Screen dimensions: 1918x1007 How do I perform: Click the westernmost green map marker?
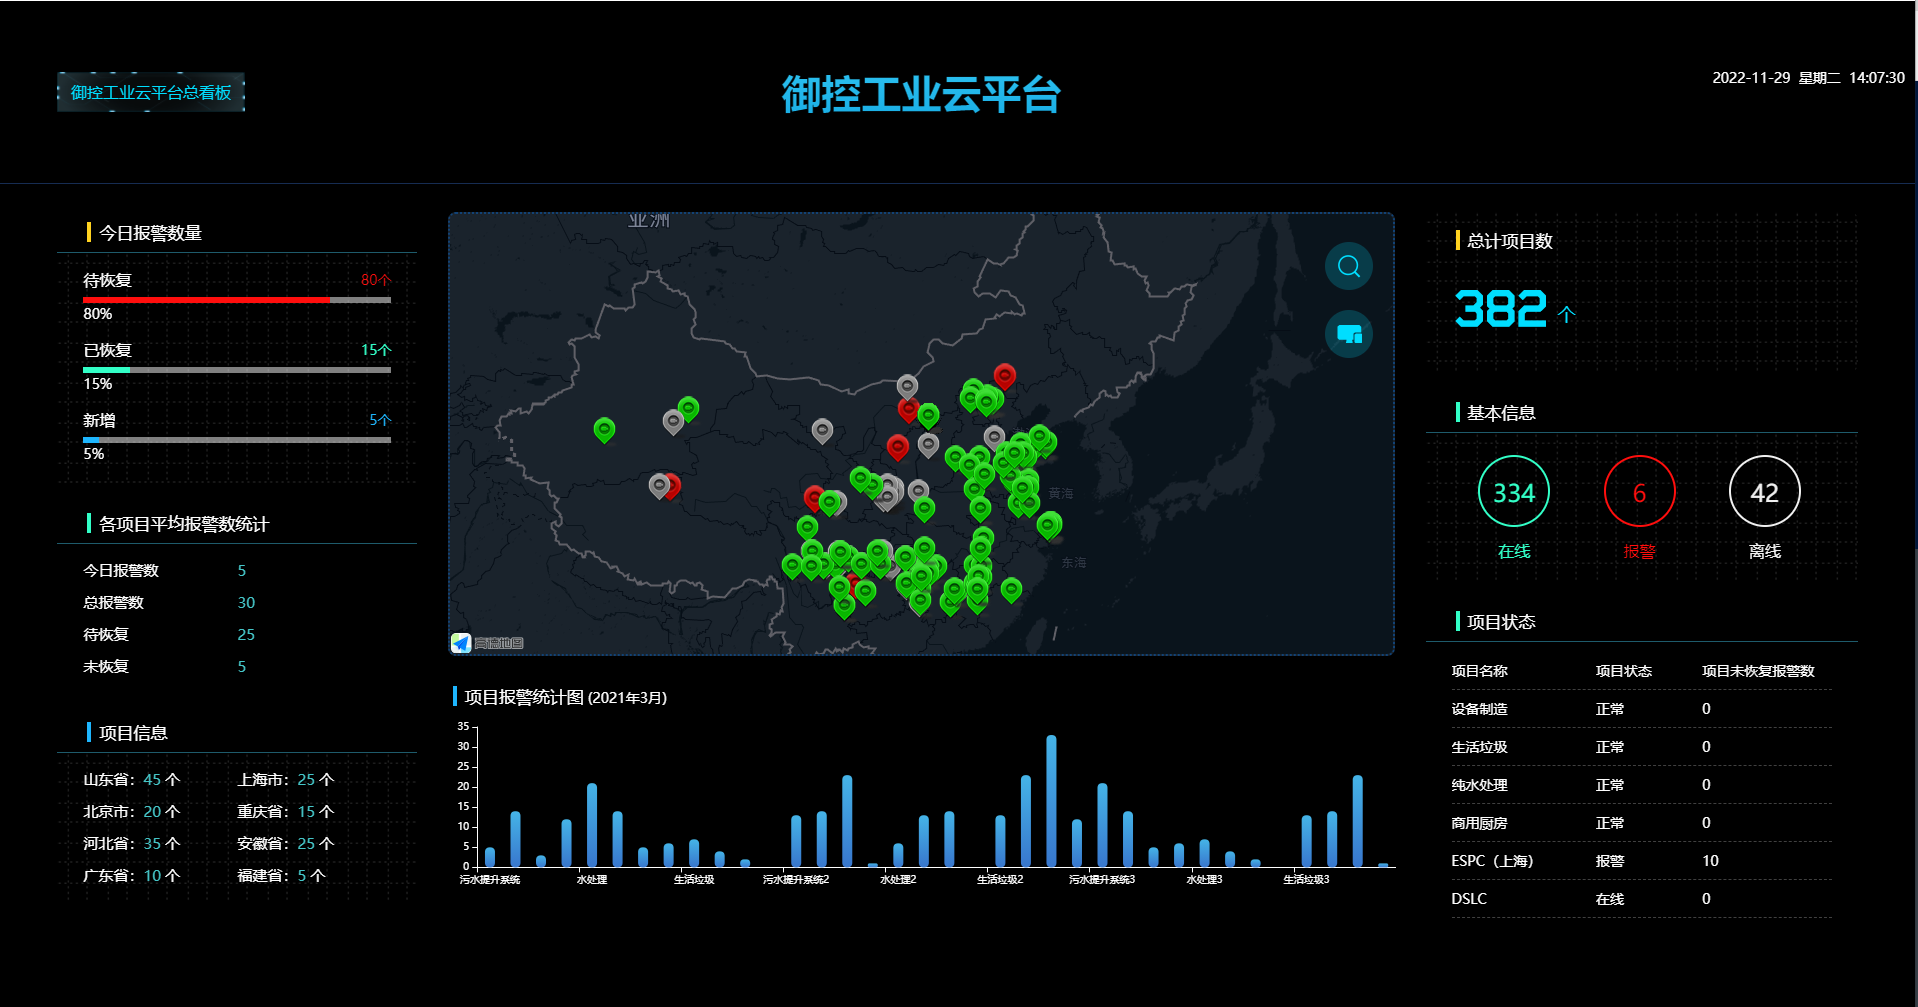pos(604,429)
